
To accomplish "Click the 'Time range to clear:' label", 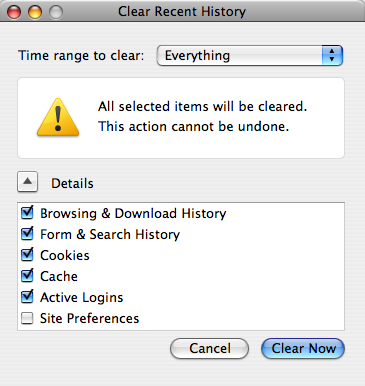I will pyautogui.click(x=81, y=55).
